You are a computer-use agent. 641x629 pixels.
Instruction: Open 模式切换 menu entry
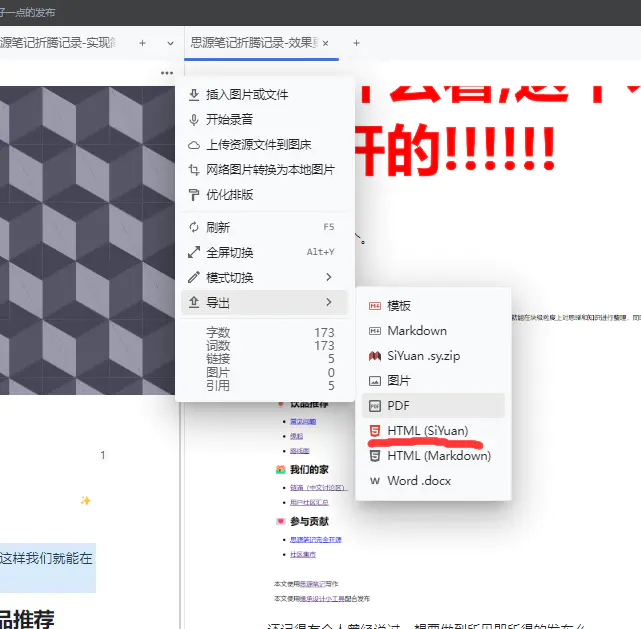tap(264, 278)
